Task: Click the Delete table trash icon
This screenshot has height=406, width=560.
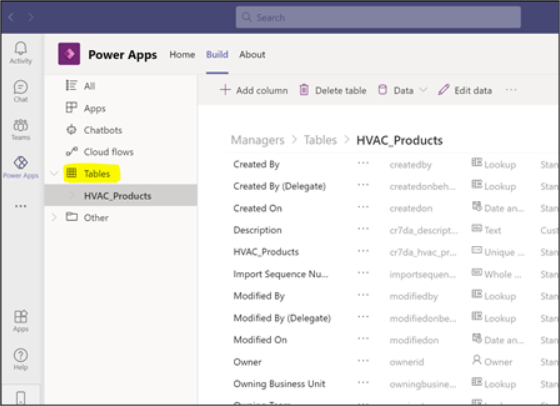Action: (x=304, y=90)
